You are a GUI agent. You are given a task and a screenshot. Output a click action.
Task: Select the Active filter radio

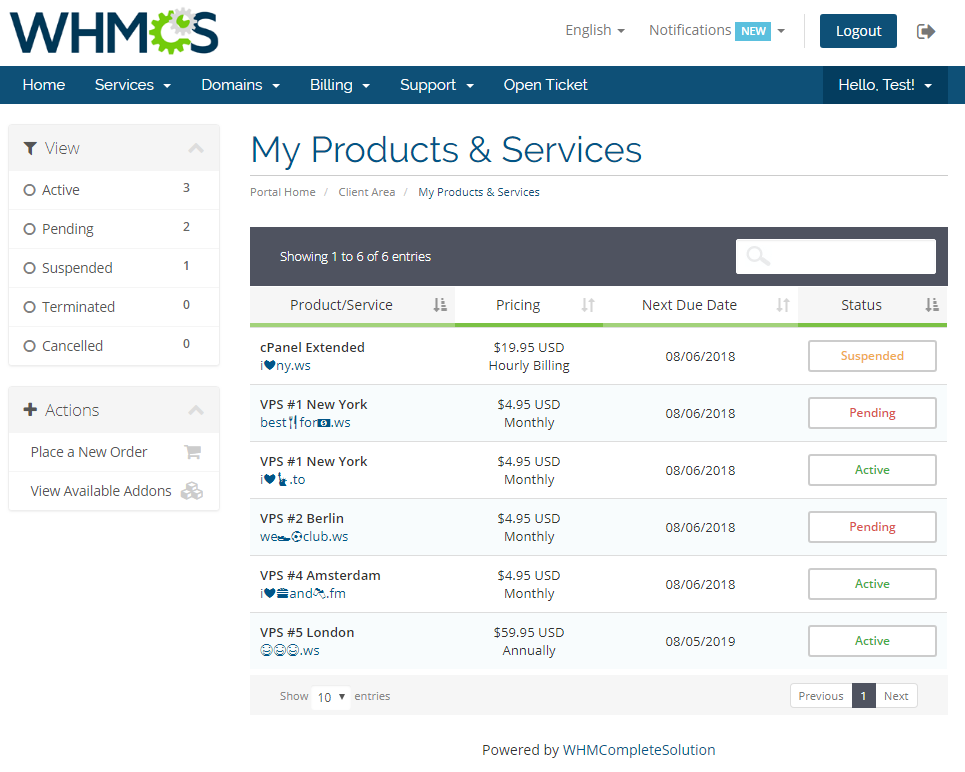(x=30, y=190)
